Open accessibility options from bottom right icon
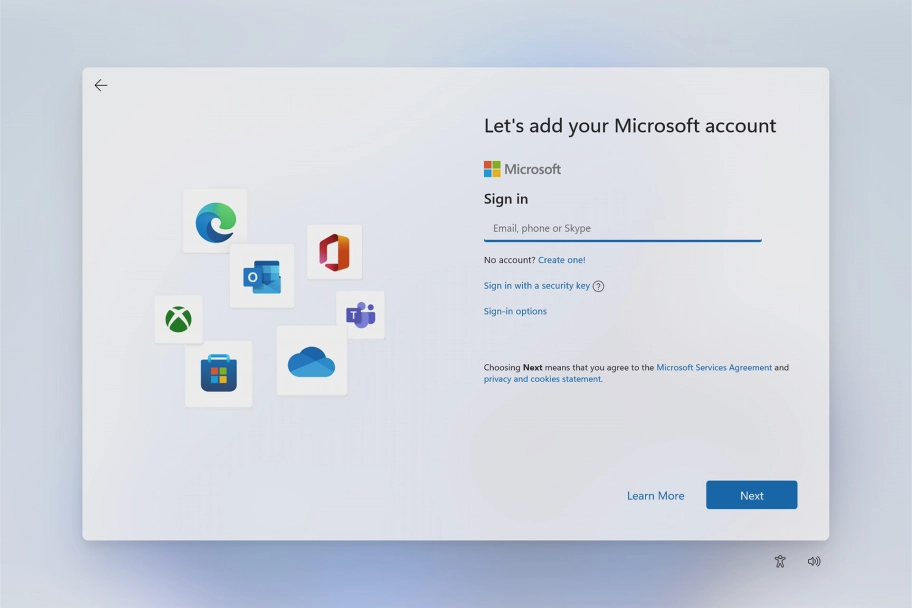The width and height of the screenshot is (912, 608). [780, 561]
